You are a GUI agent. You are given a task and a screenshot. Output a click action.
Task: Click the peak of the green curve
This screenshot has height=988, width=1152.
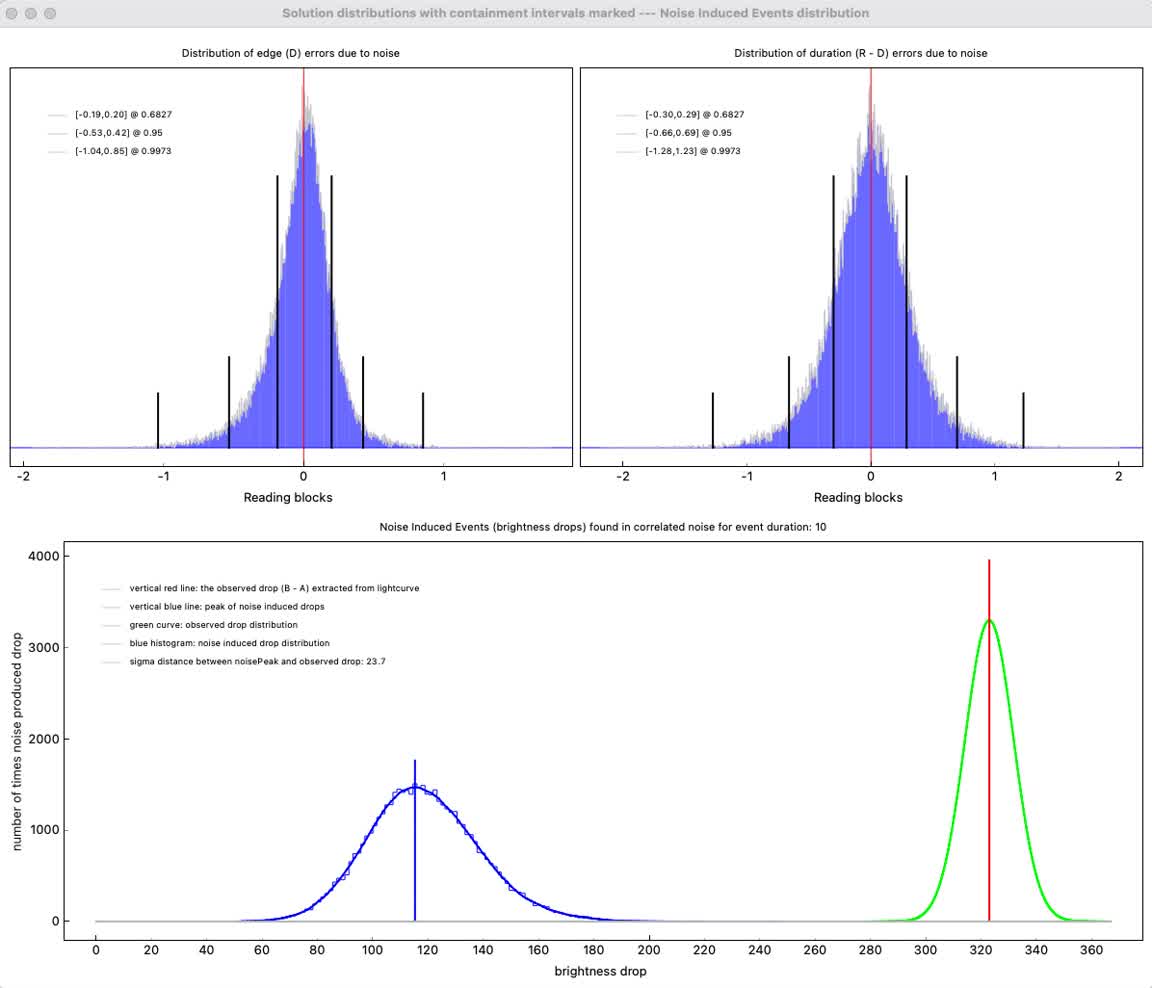(x=989, y=620)
